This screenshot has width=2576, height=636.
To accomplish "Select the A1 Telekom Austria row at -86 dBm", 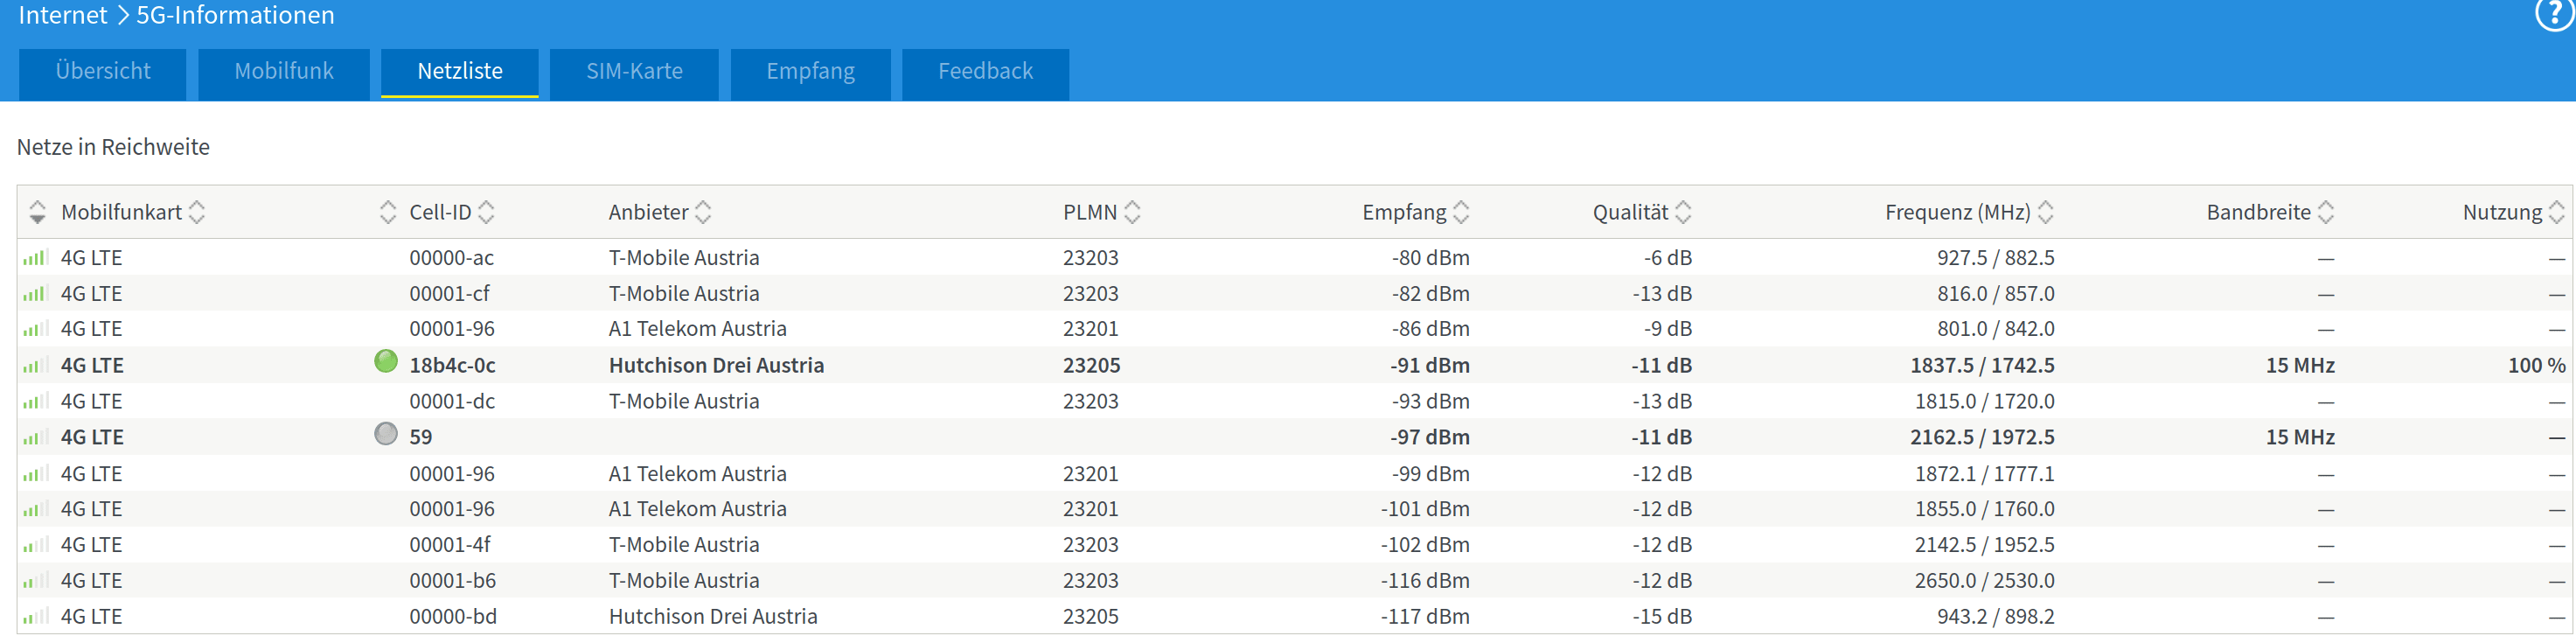I will coord(697,329).
